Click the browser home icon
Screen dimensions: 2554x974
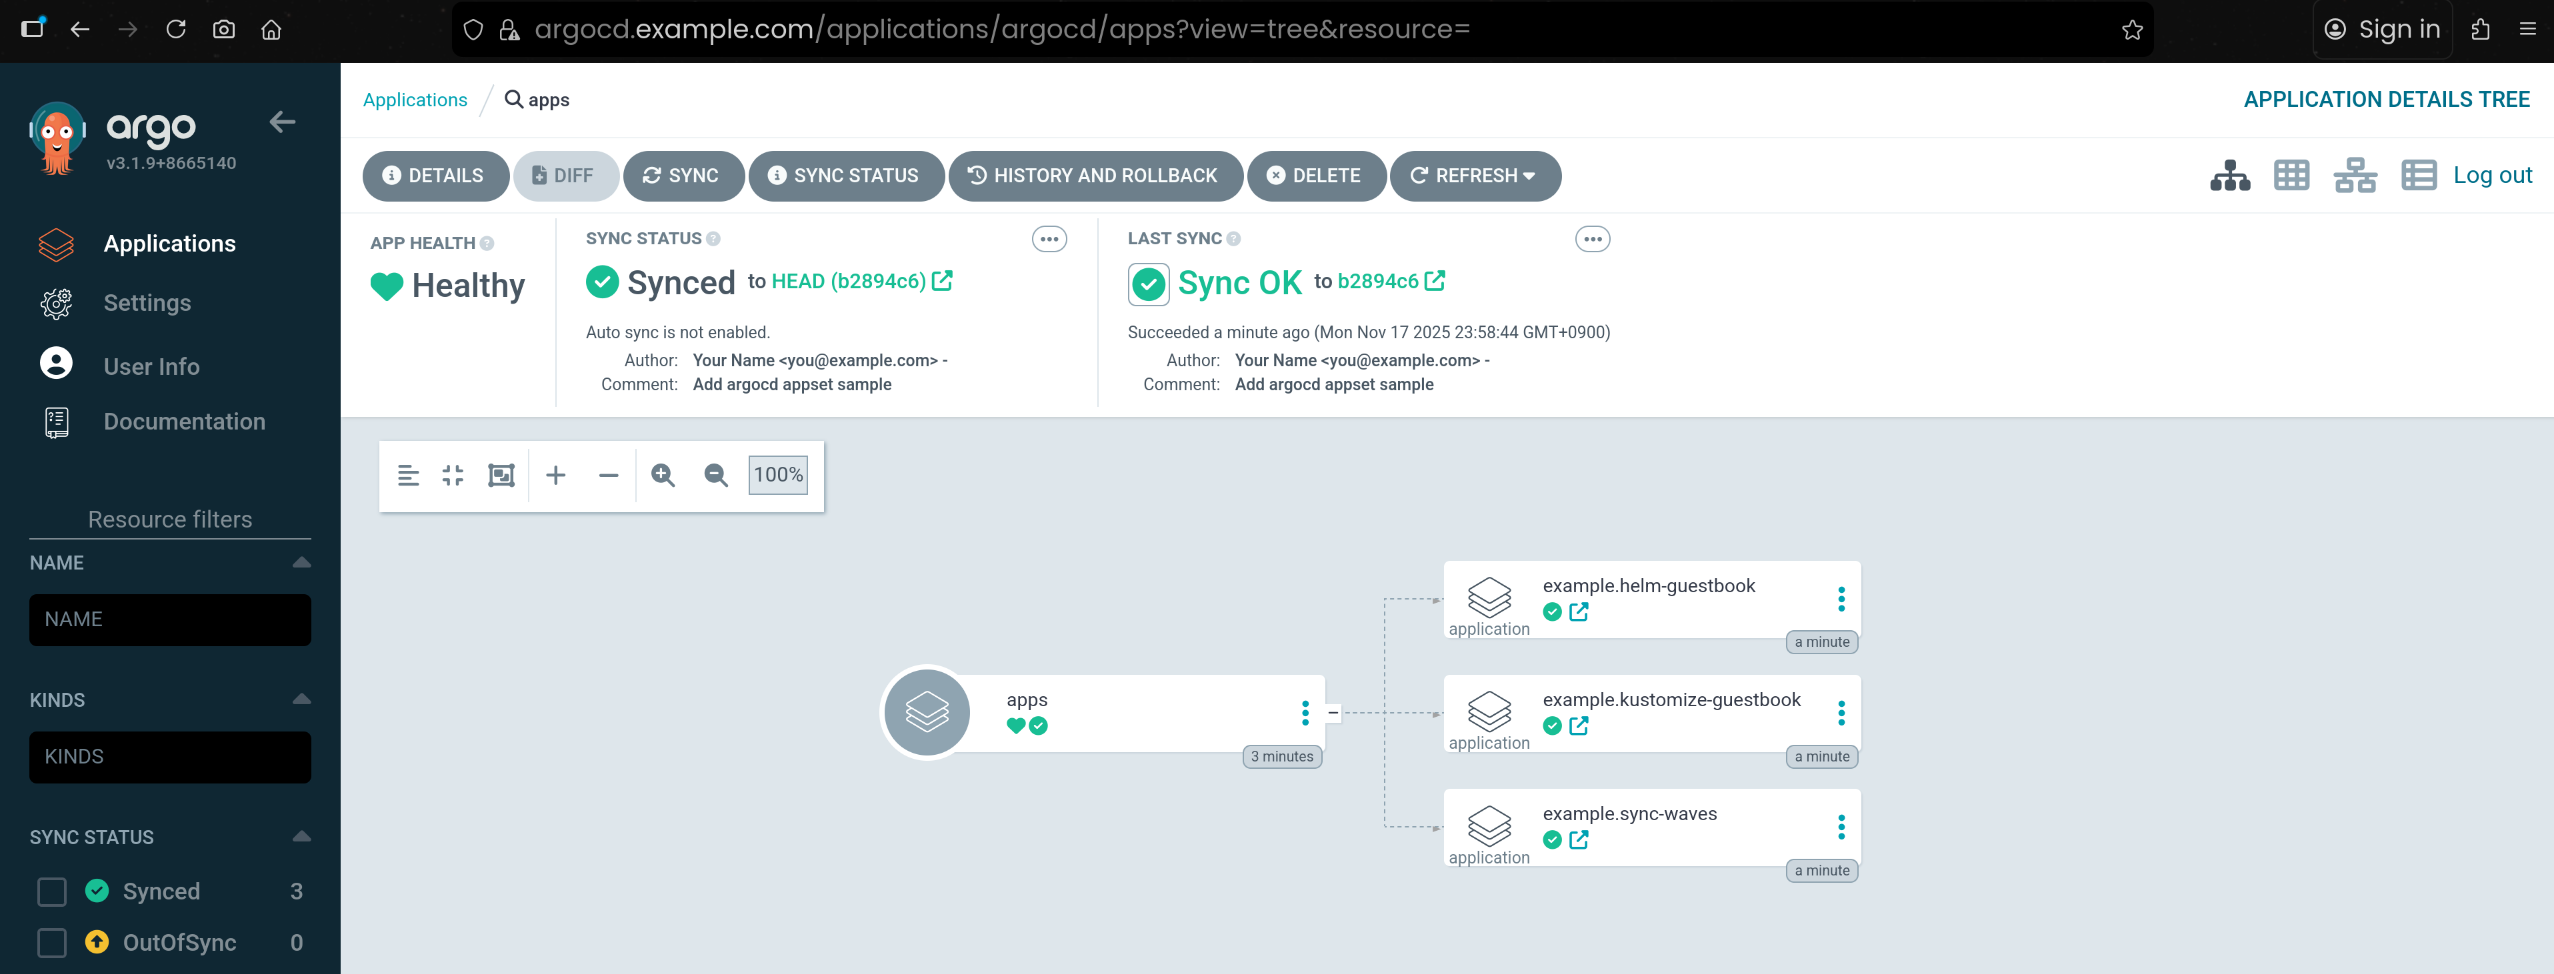[271, 29]
